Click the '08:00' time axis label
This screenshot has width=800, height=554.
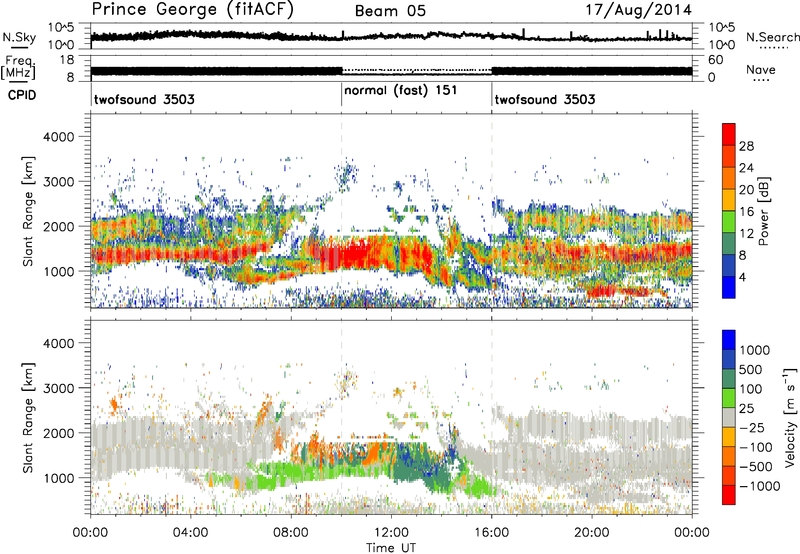click(291, 533)
